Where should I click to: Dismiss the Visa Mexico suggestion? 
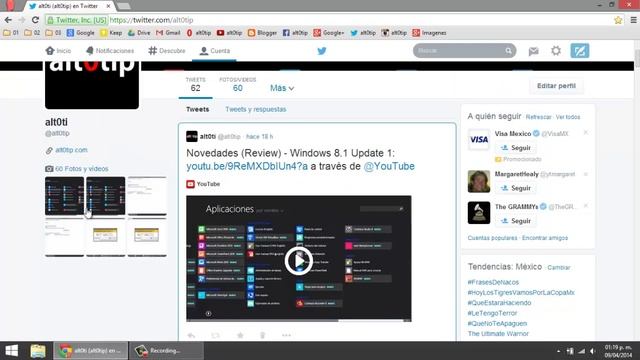coord(586,133)
